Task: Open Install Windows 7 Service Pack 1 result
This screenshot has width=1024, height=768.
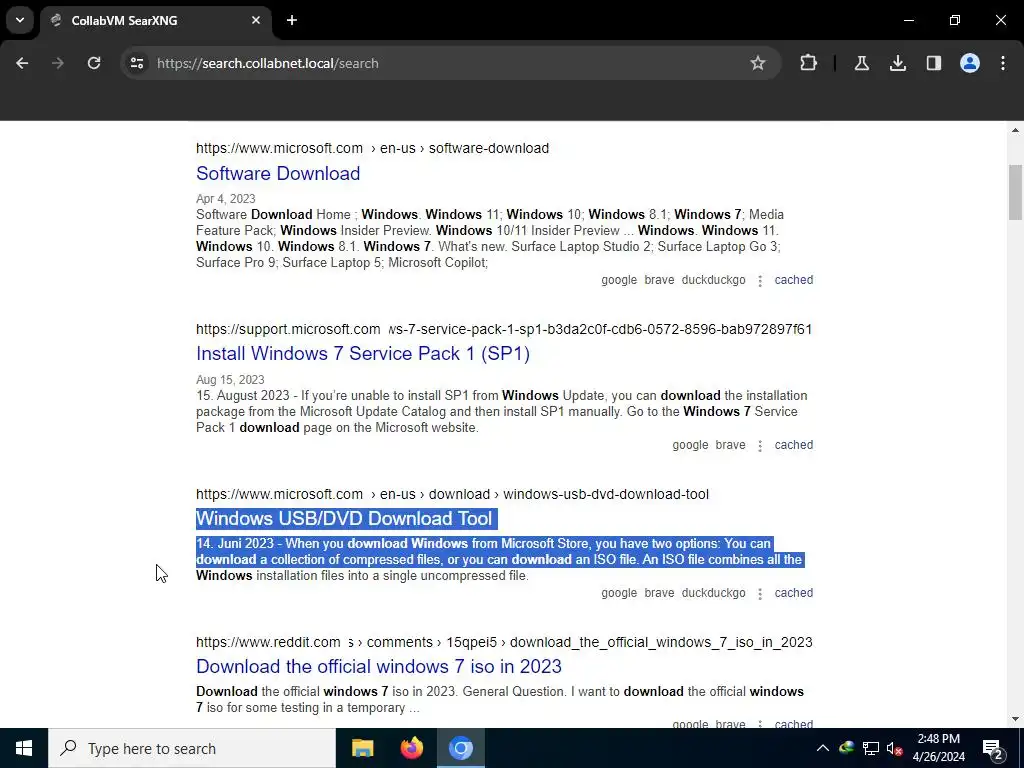Action: tap(363, 353)
